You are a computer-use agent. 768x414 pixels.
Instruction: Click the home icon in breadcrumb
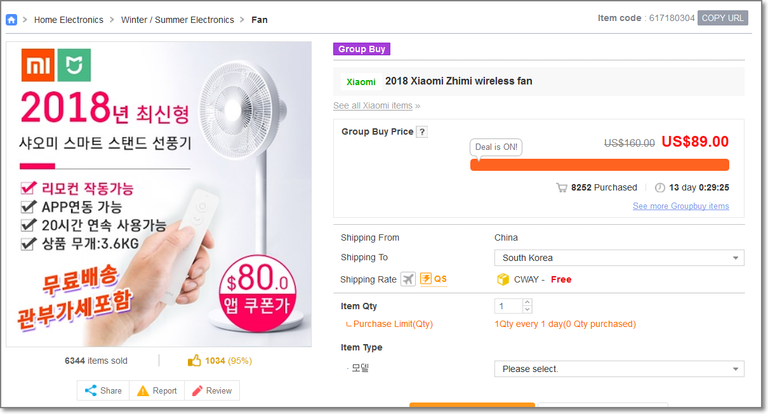(12, 19)
